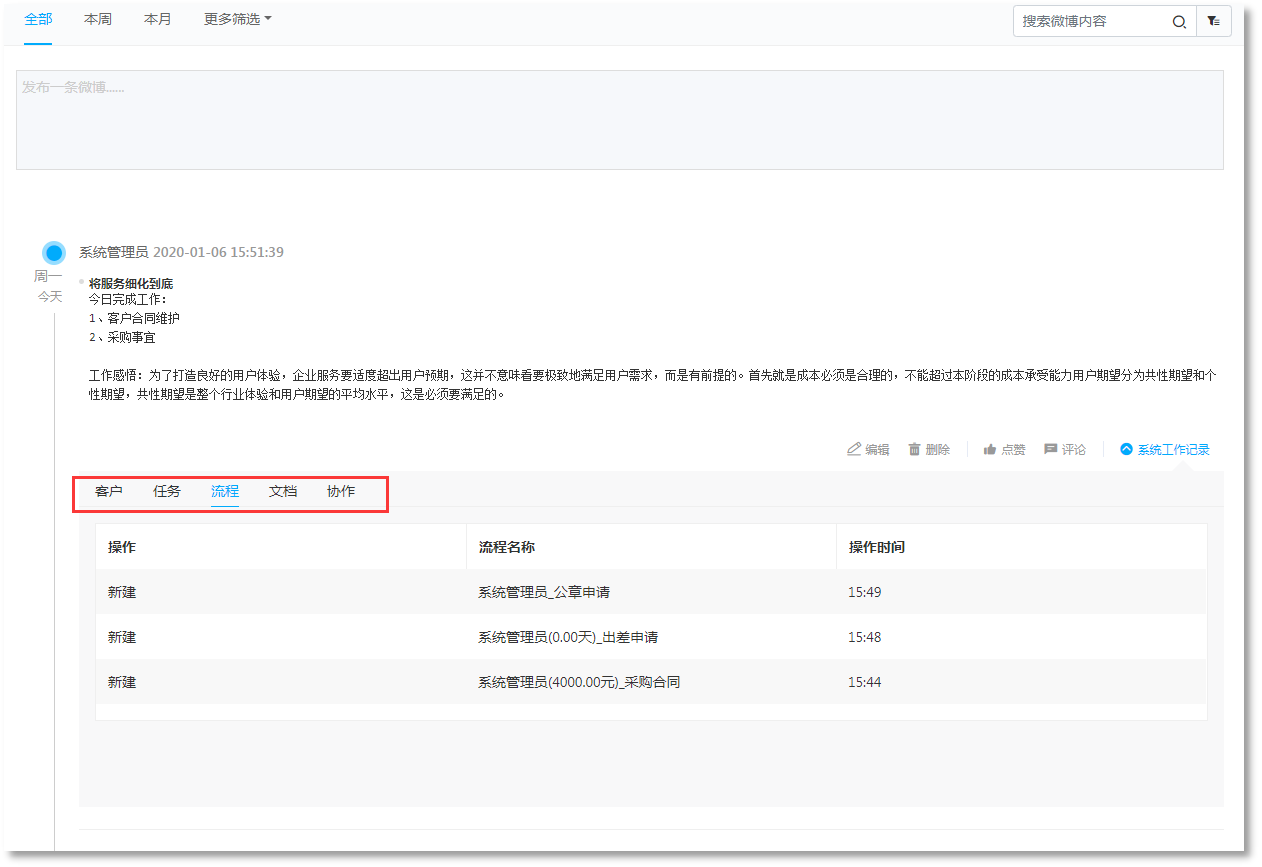Click the pencil edit icon
This screenshot has width=1262, height=867.
click(x=854, y=449)
